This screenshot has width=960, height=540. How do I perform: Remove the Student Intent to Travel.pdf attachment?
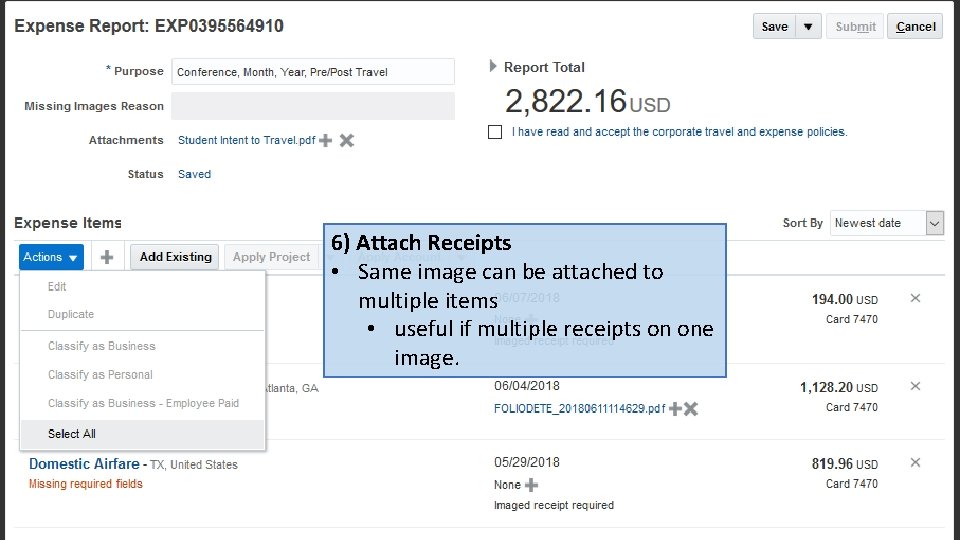[x=347, y=140]
